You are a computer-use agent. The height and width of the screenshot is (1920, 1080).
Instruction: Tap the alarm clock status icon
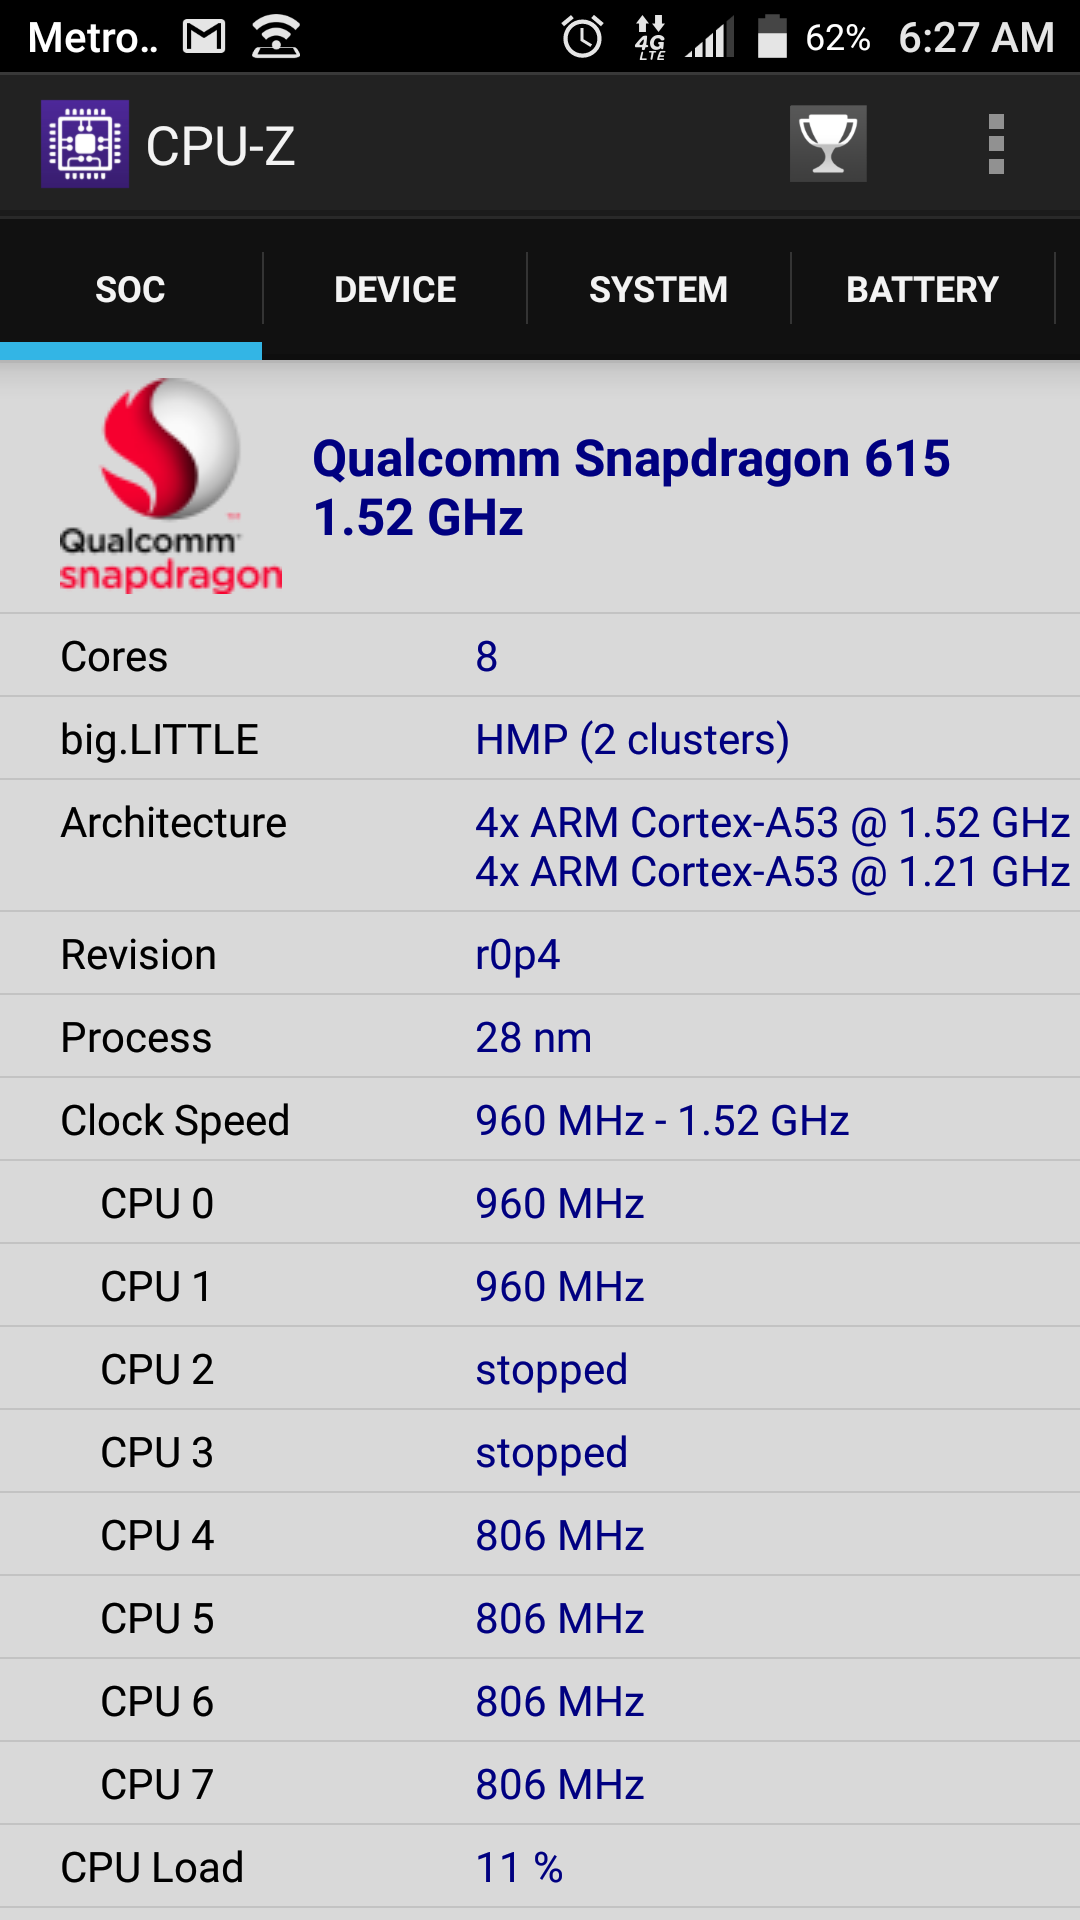coord(582,37)
